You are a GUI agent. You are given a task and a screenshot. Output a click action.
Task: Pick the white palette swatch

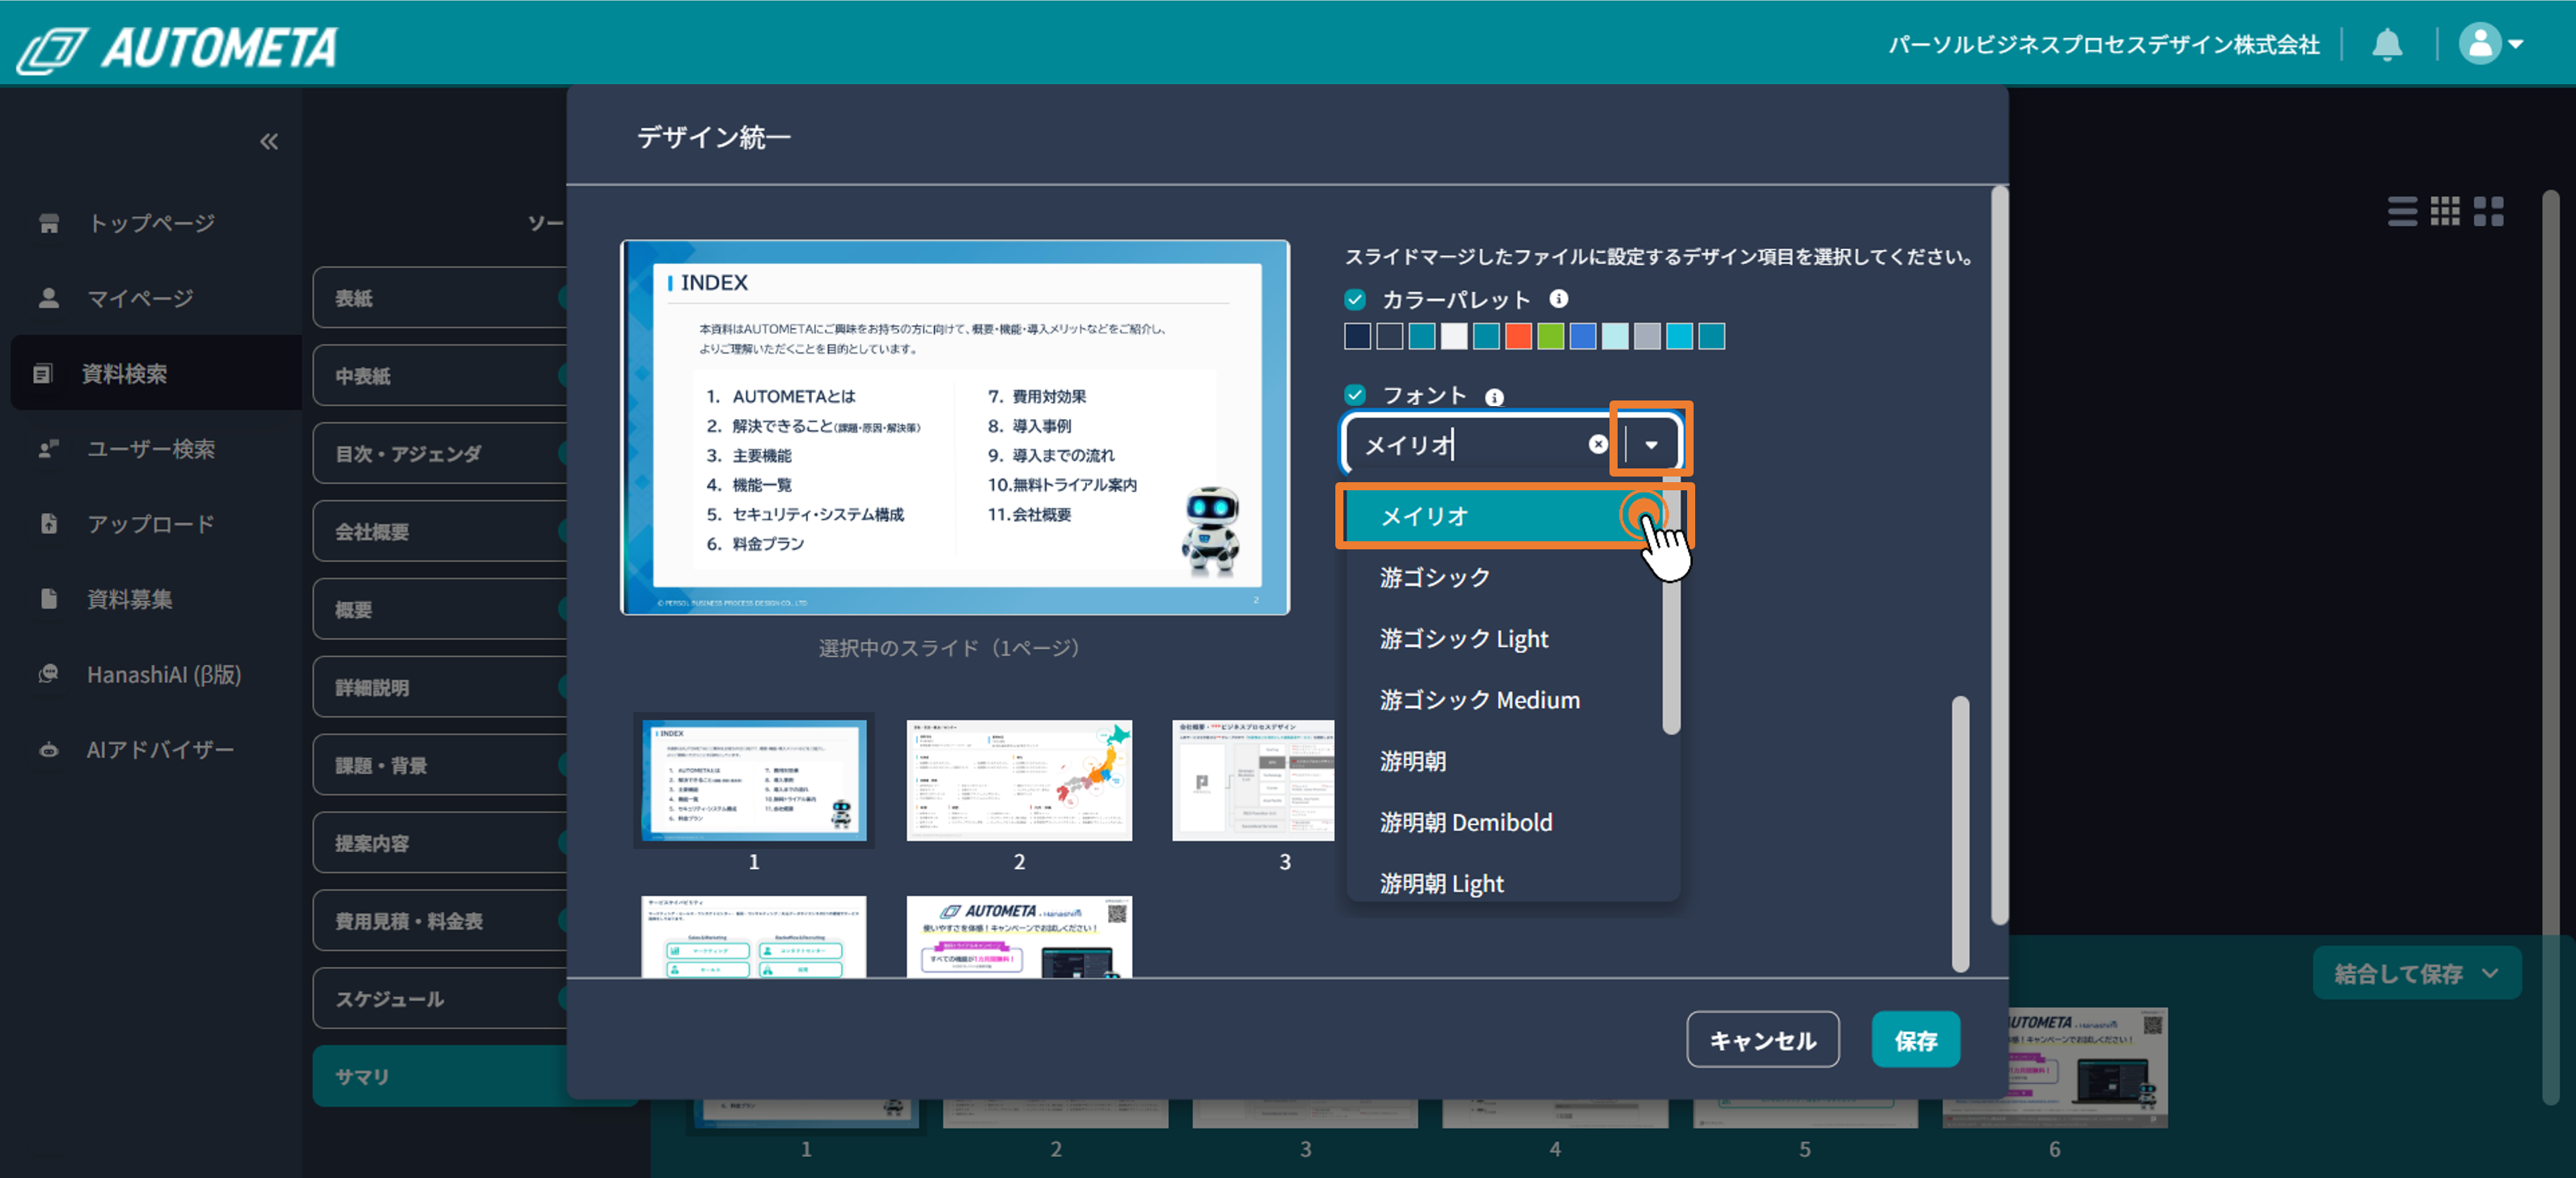click(1454, 336)
